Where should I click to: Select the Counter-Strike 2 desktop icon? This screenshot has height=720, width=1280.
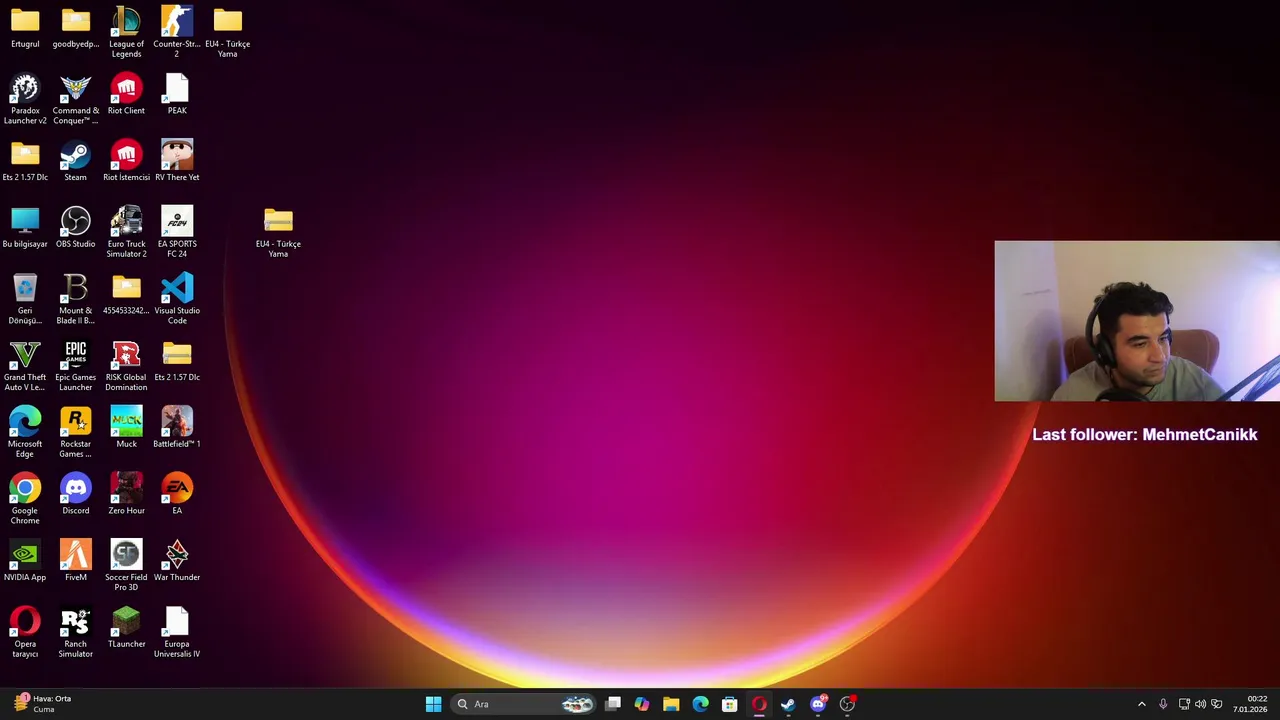[x=177, y=32]
